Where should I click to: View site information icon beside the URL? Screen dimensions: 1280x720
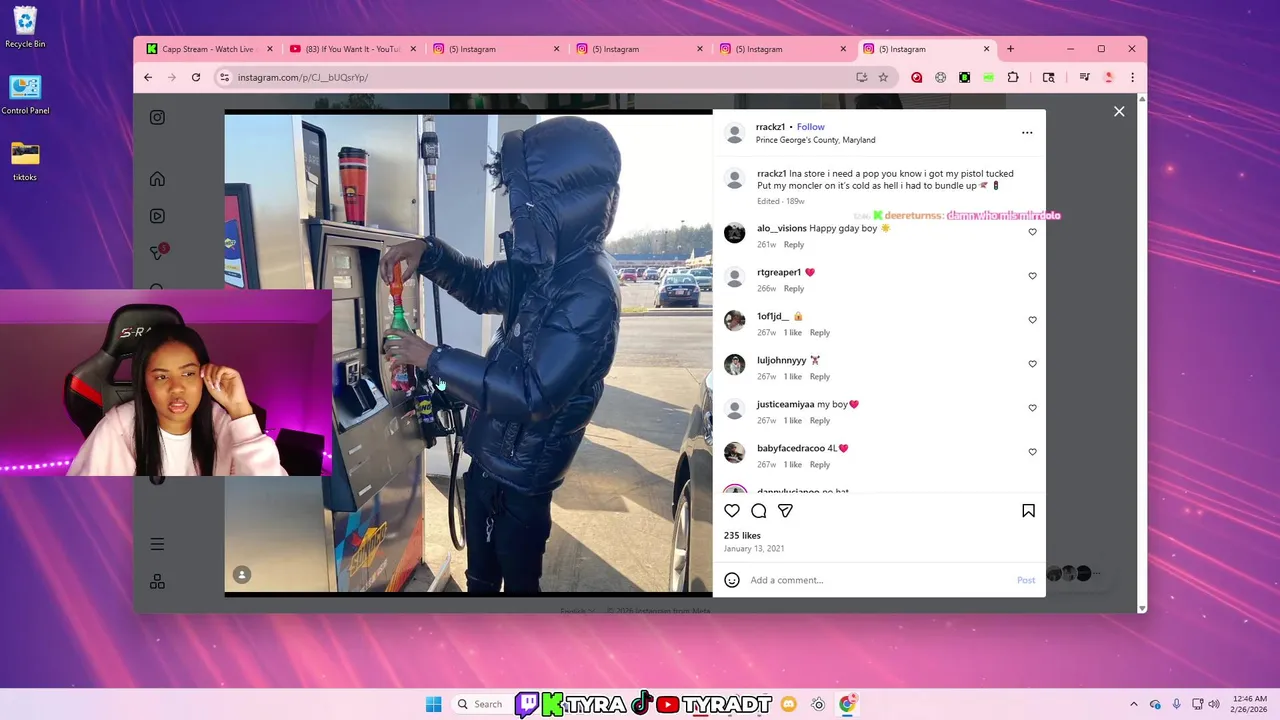[x=224, y=77]
